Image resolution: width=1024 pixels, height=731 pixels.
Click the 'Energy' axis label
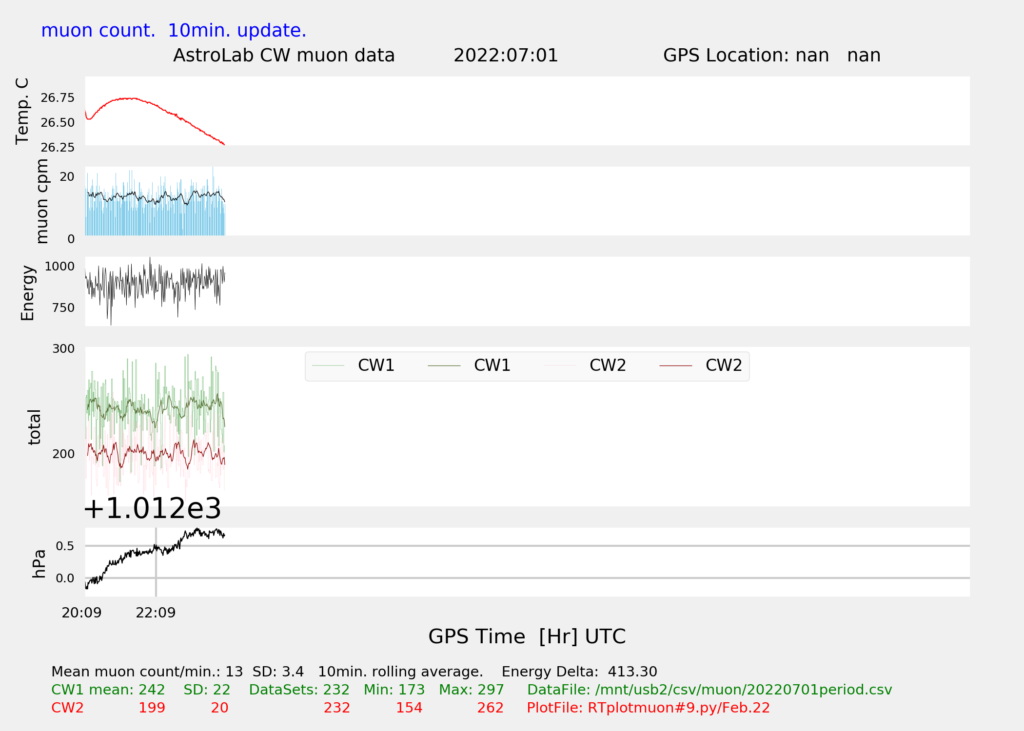(x=27, y=293)
